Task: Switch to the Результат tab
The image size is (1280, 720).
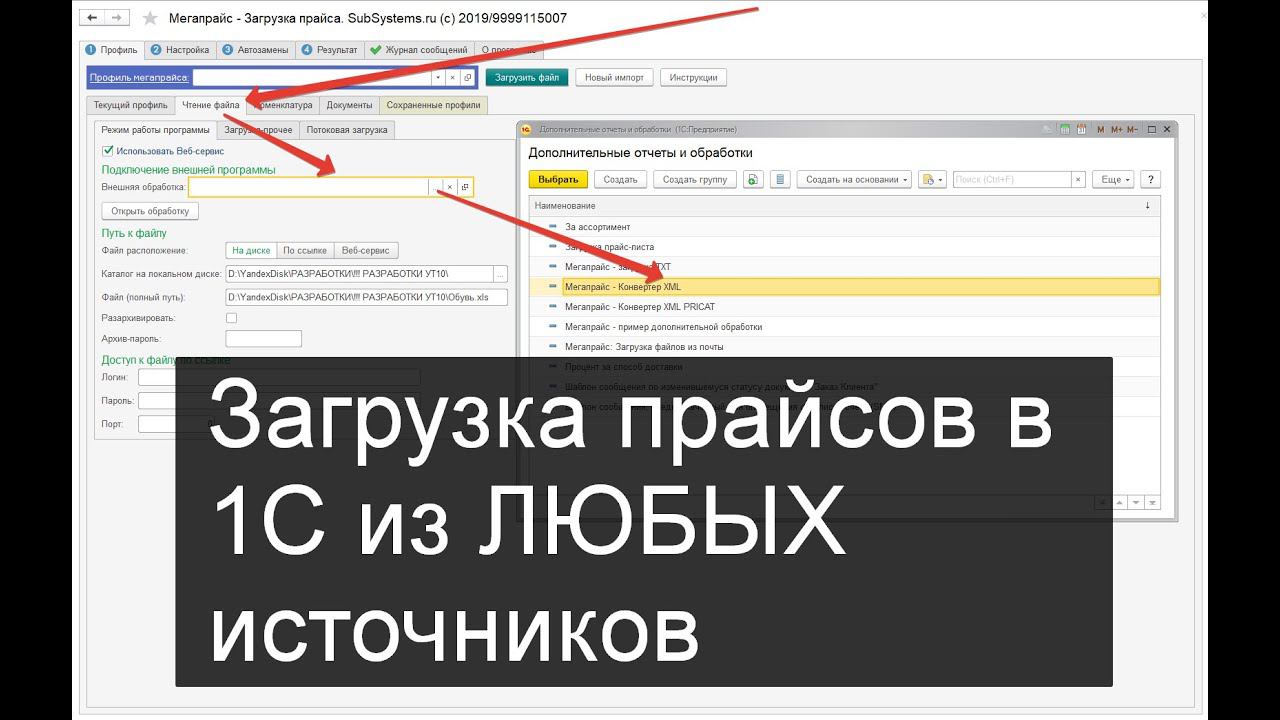Action: pyautogui.click(x=329, y=49)
